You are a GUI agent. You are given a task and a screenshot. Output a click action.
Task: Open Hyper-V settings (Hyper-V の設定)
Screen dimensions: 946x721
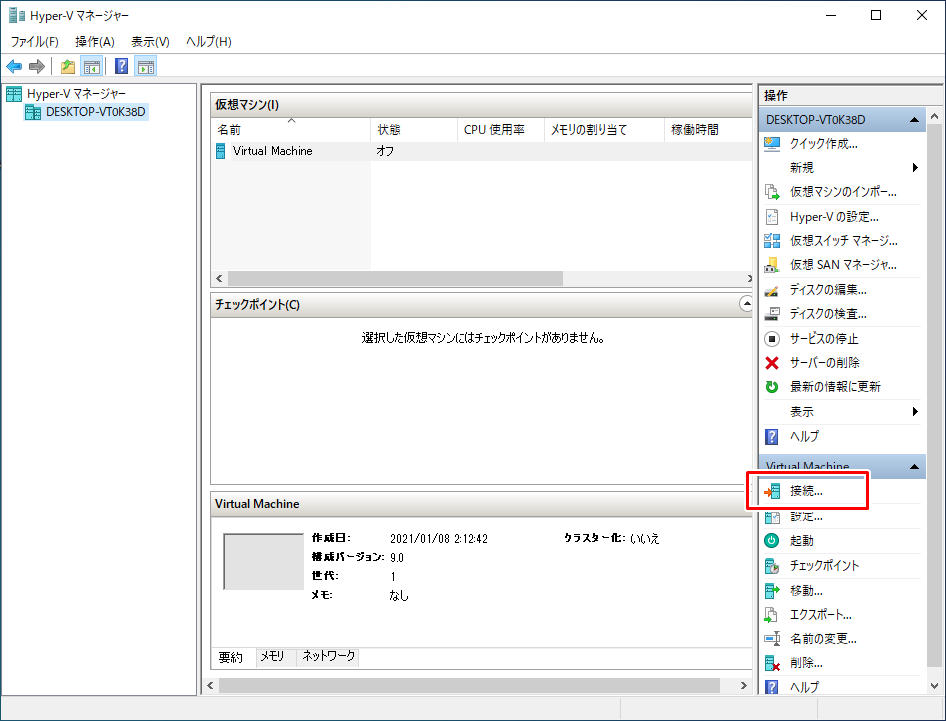[833, 216]
